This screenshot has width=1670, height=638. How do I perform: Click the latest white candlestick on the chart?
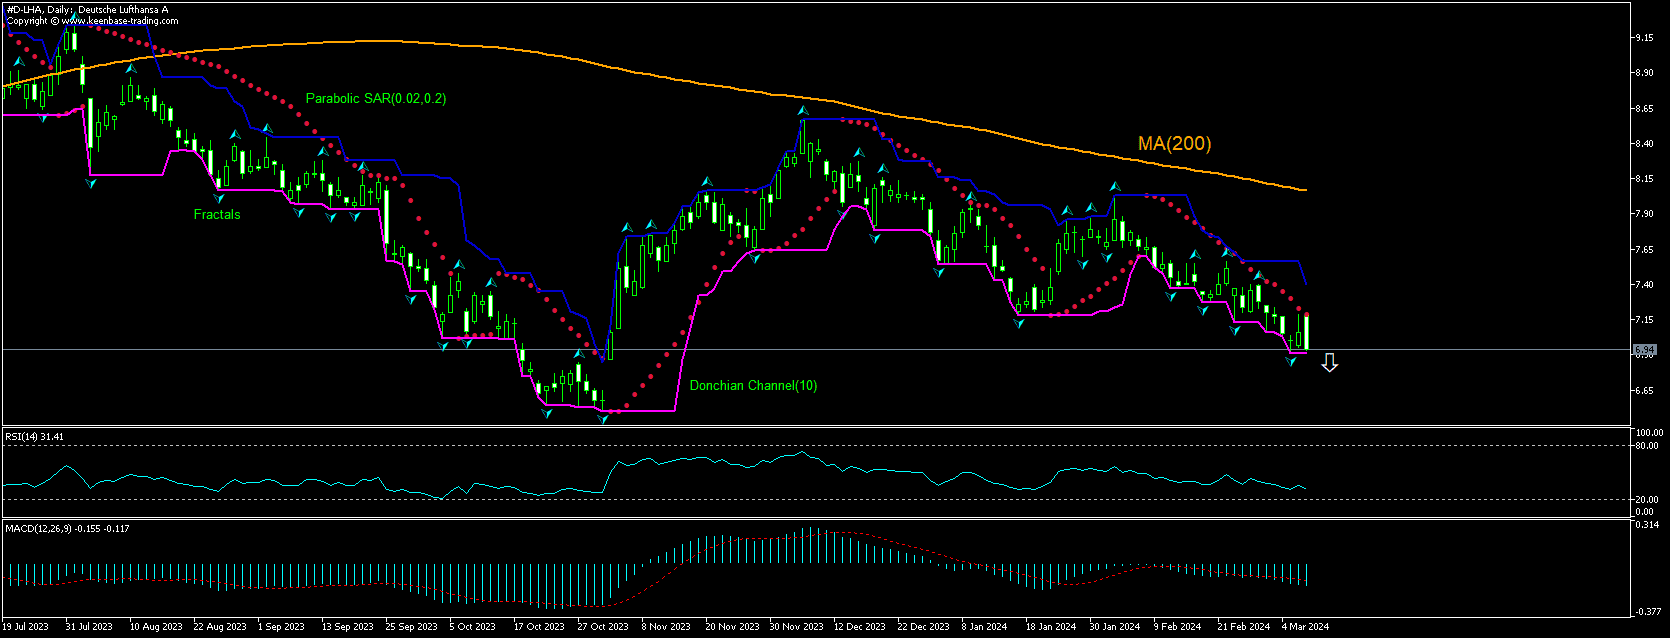1306,332
